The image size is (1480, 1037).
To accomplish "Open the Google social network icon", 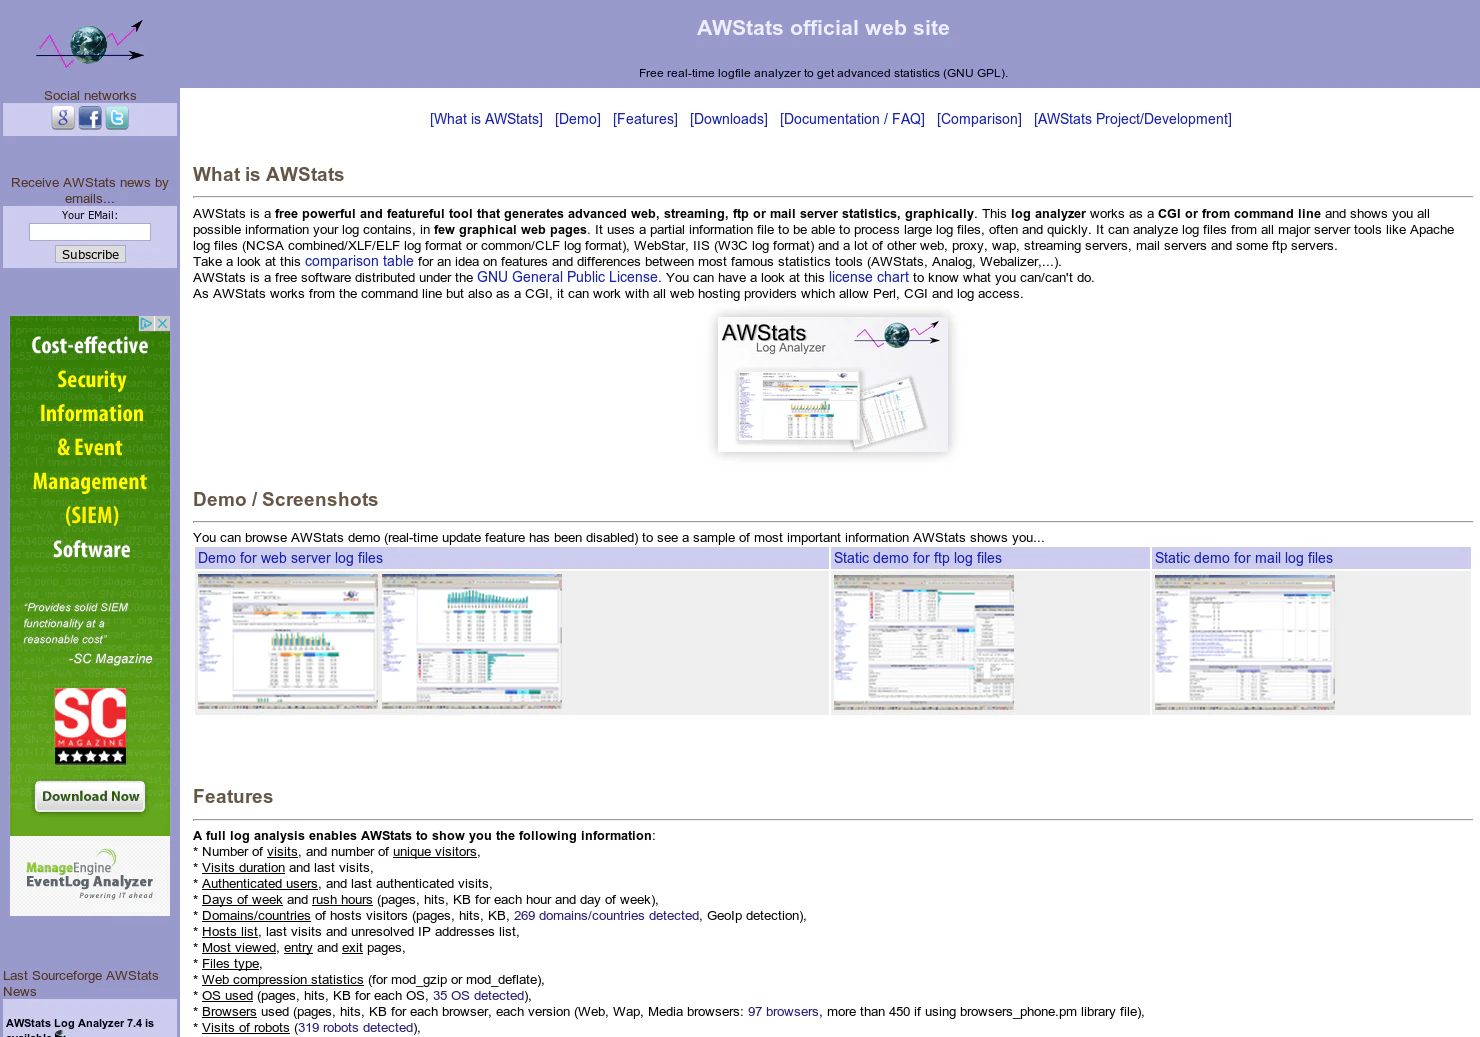I will (63, 118).
